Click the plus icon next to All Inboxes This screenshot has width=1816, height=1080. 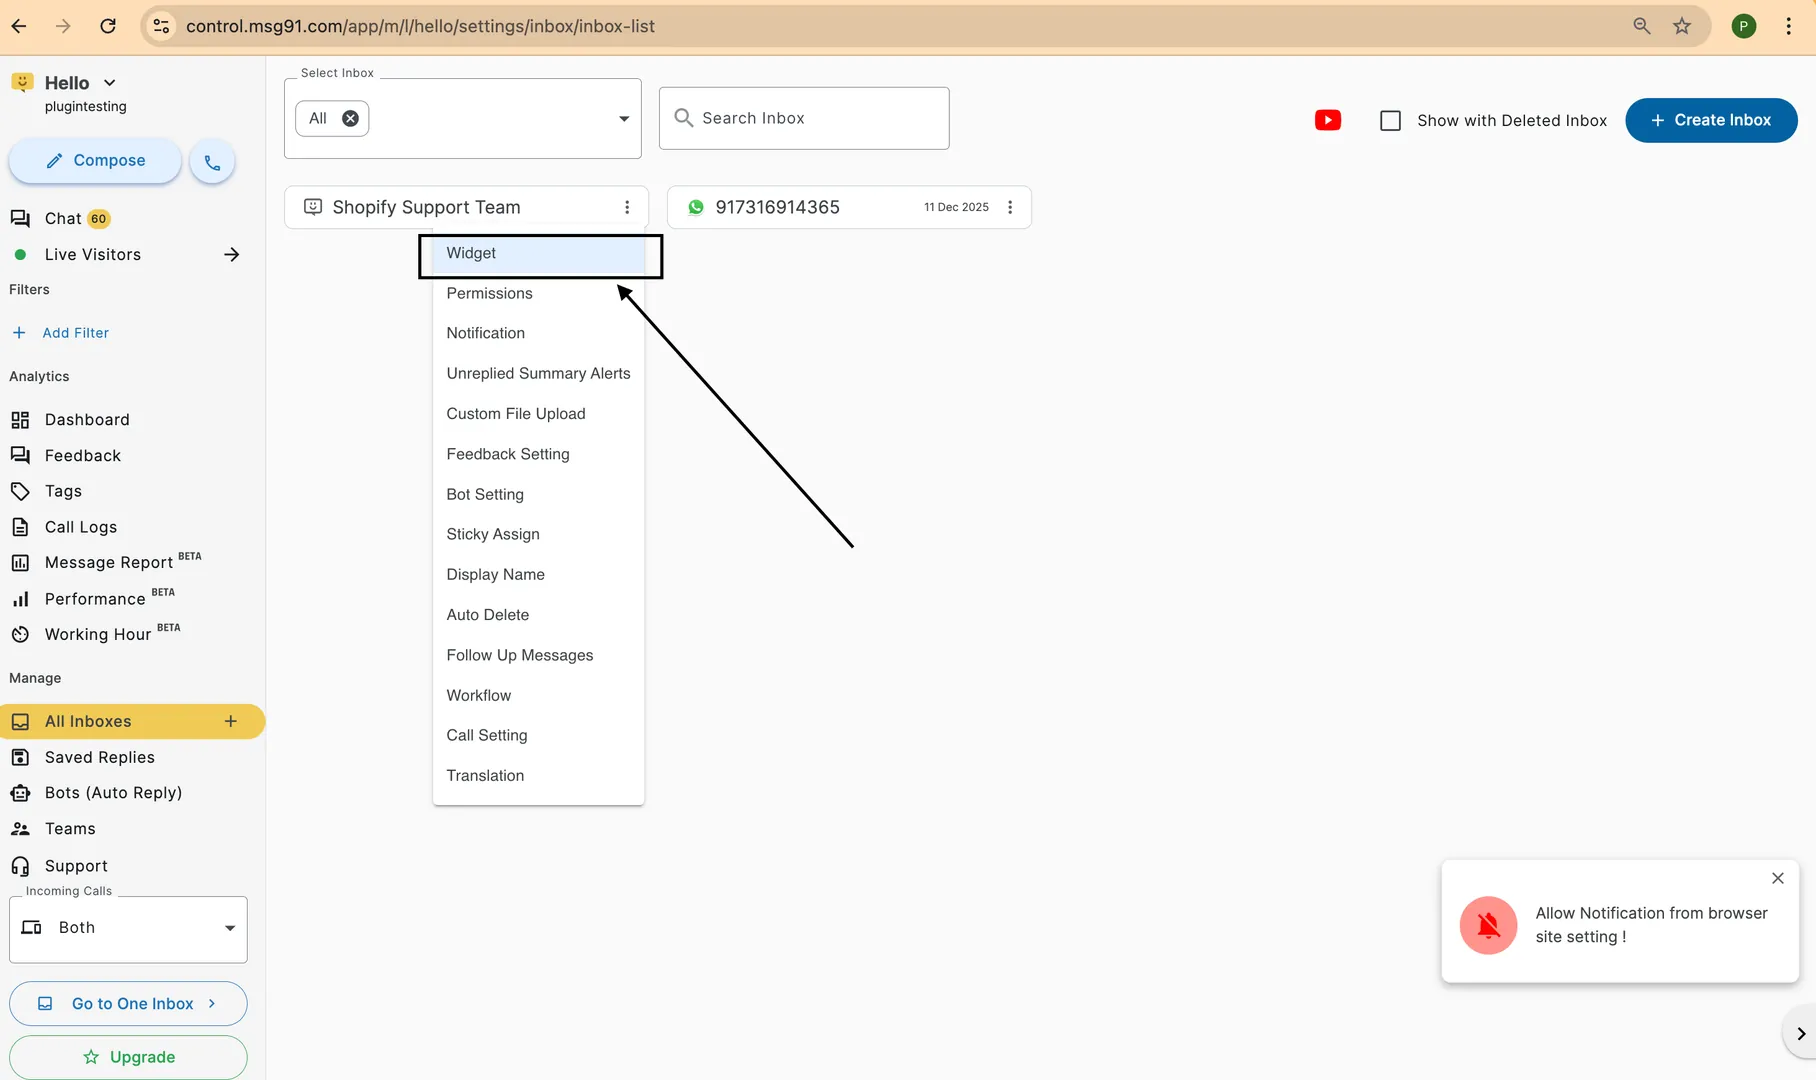[231, 721]
